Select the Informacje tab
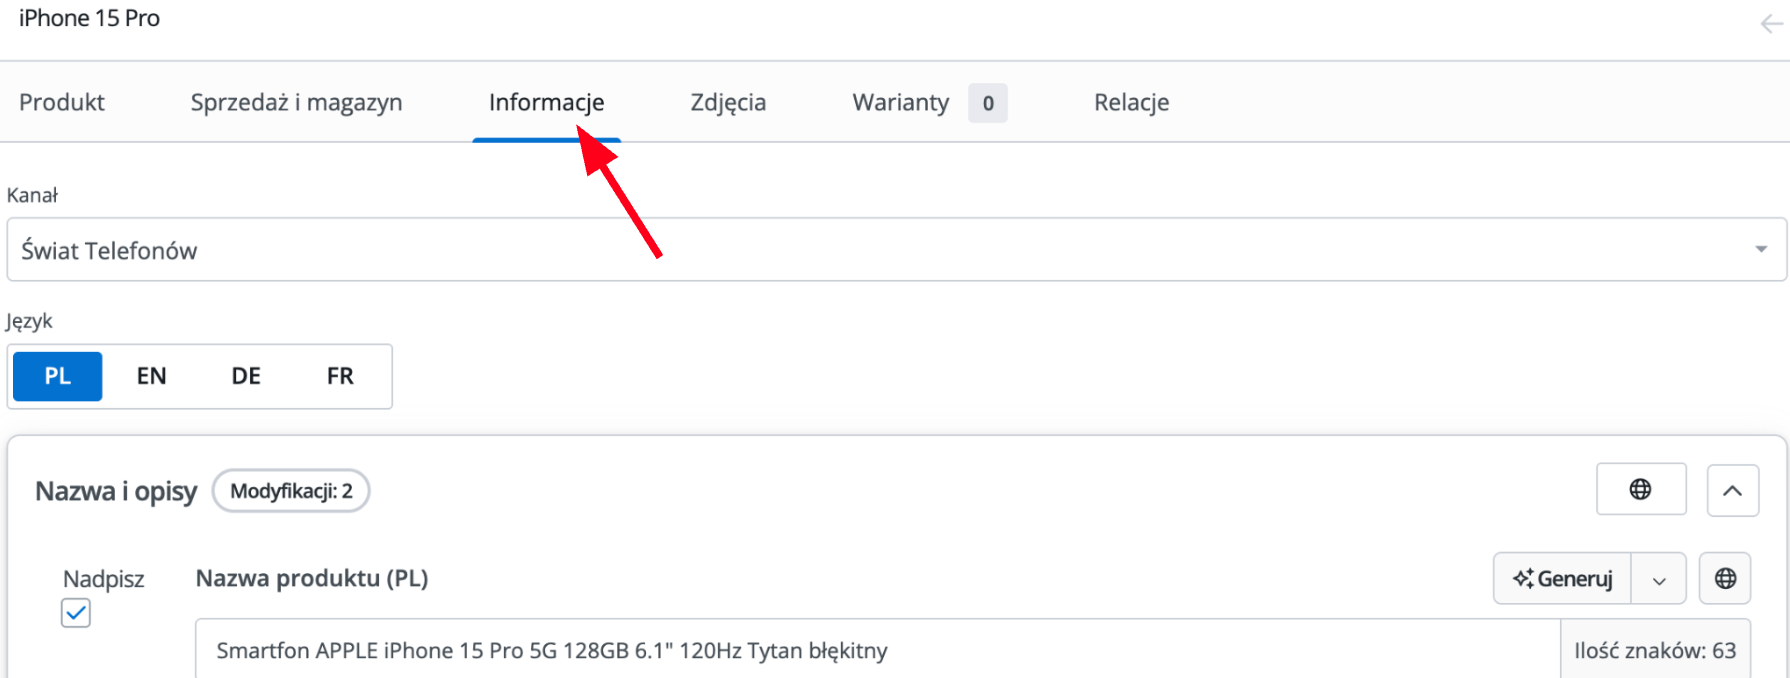 pos(546,102)
